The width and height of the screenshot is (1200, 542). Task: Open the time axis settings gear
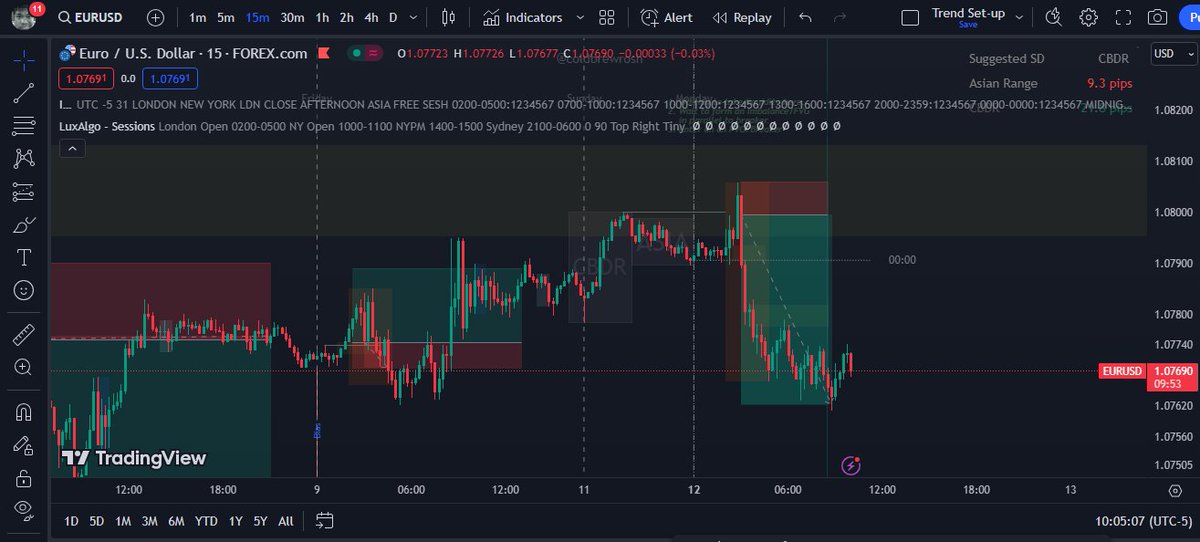[1175, 490]
